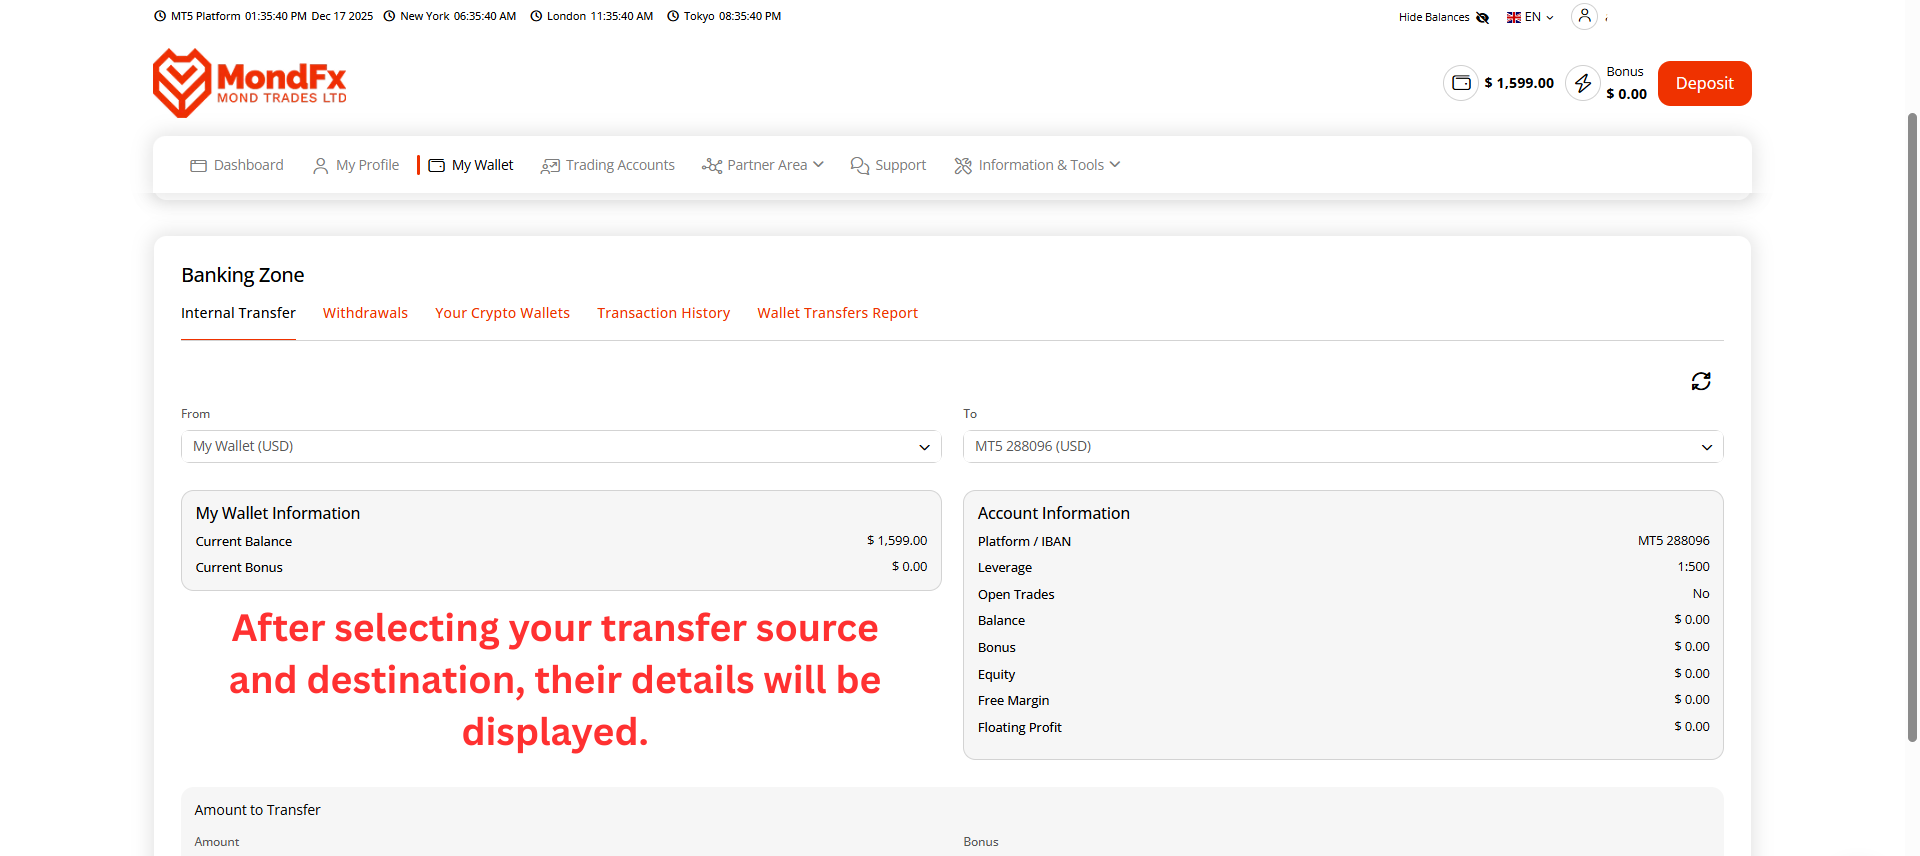The image size is (1920, 856).
Task: Open the EN language selector
Action: pos(1530,17)
